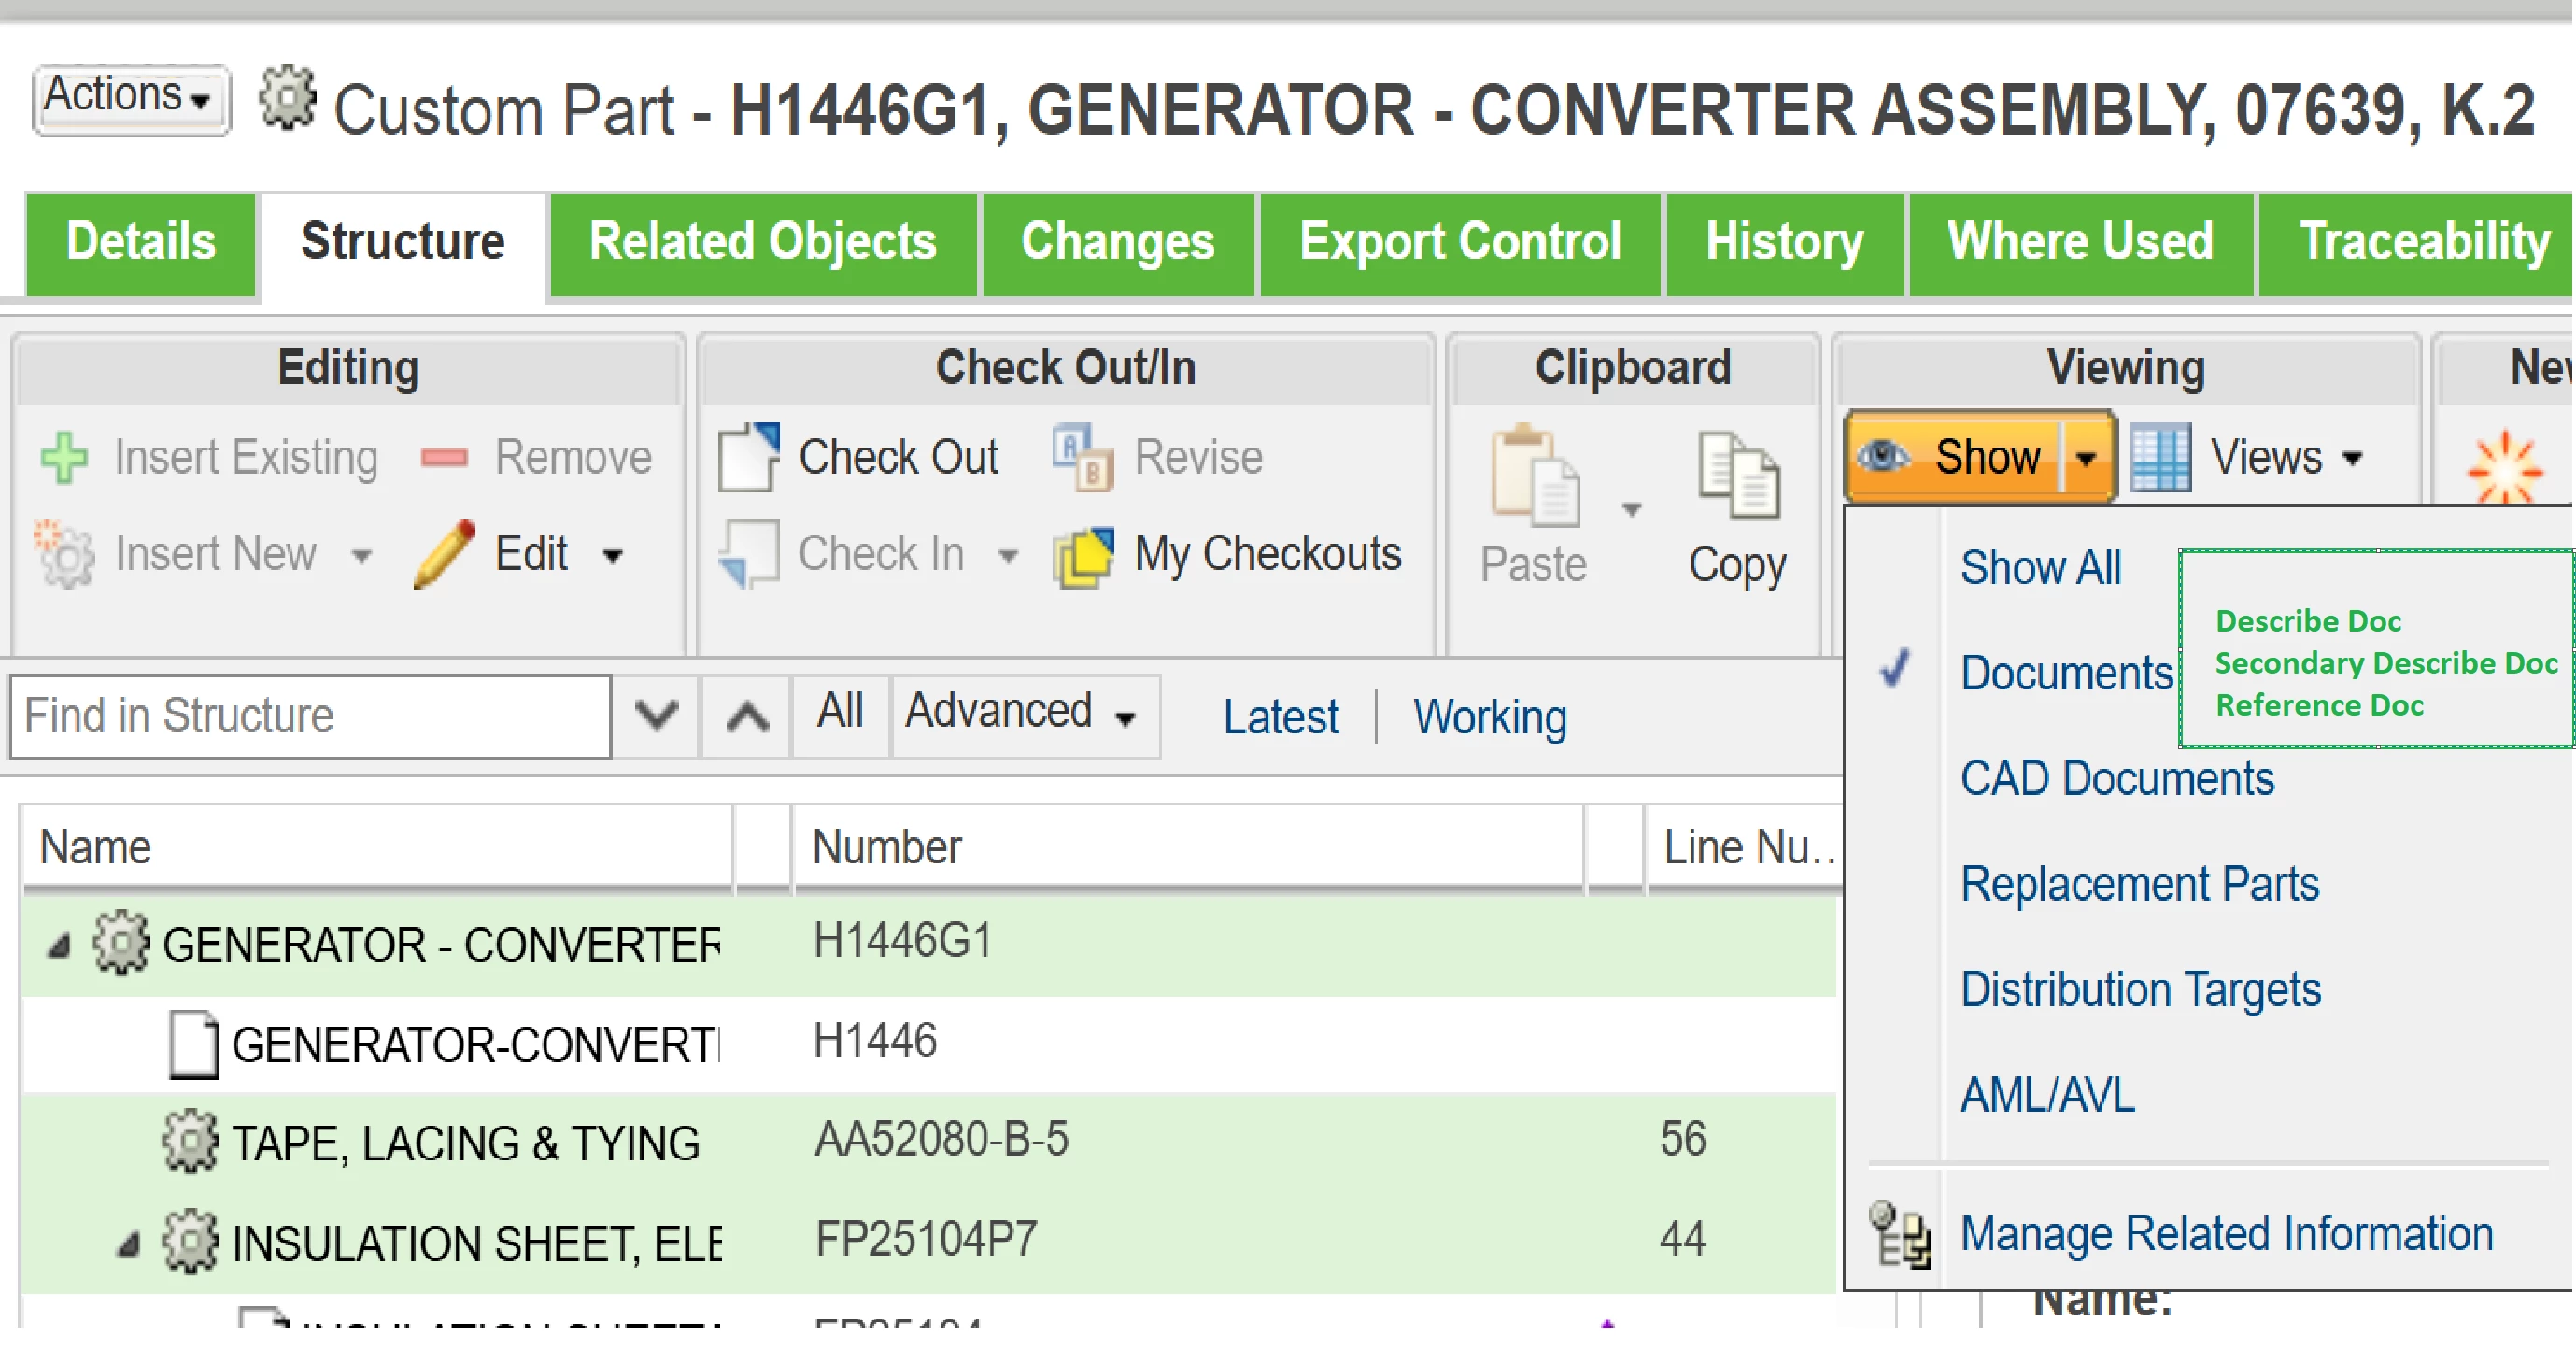The width and height of the screenshot is (2576, 1350).
Task: Click the Copy pages icon
Action: point(1738,475)
